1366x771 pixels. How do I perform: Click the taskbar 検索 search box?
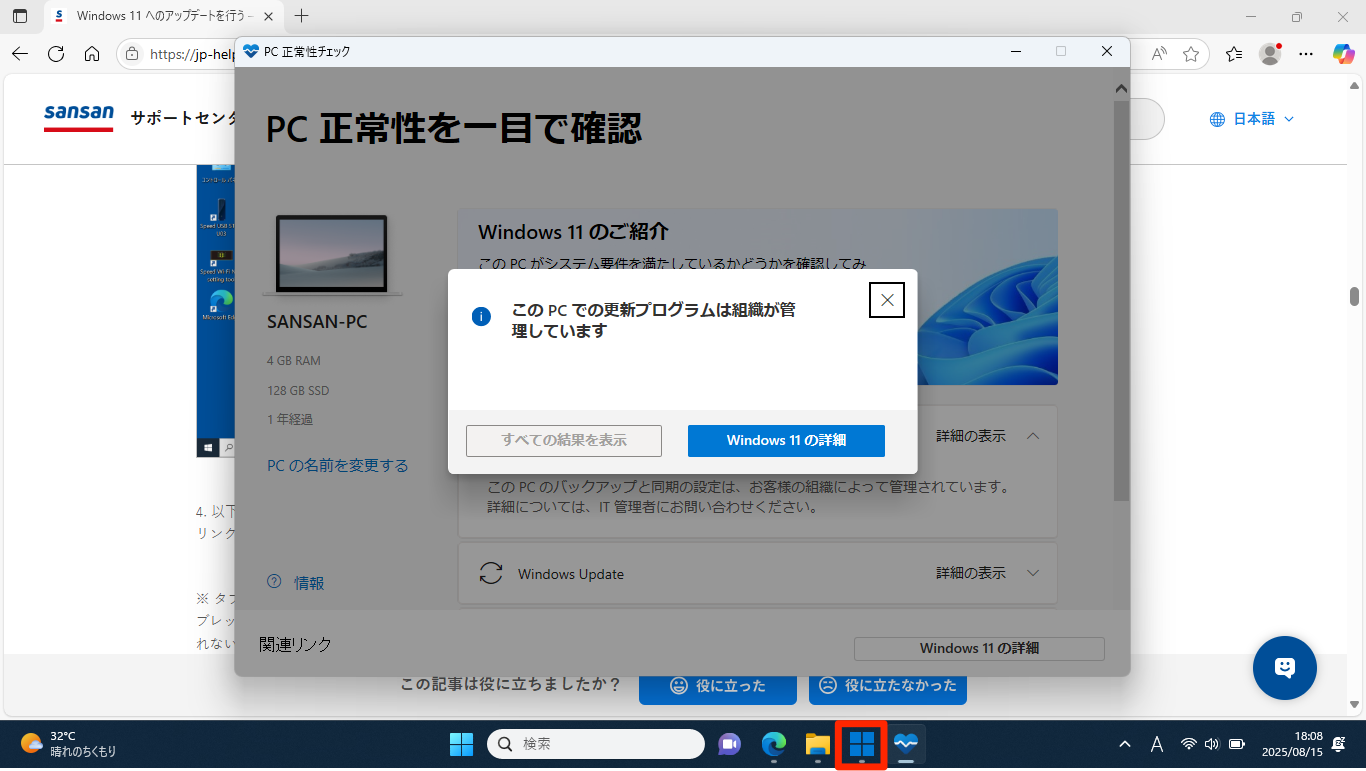(596, 744)
